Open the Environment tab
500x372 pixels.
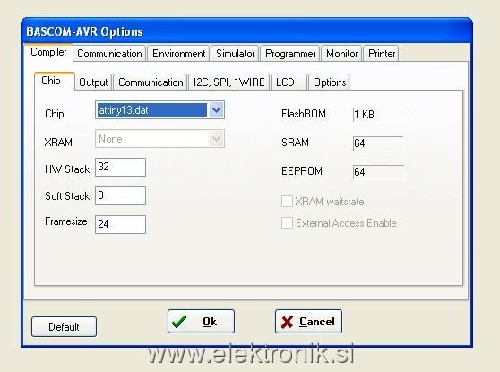pyautogui.click(x=179, y=54)
